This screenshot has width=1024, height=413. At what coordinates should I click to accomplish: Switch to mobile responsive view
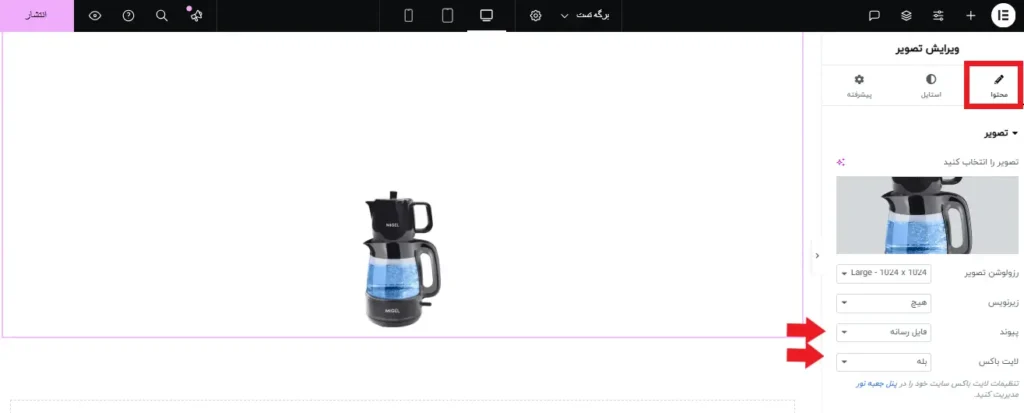coord(409,16)
